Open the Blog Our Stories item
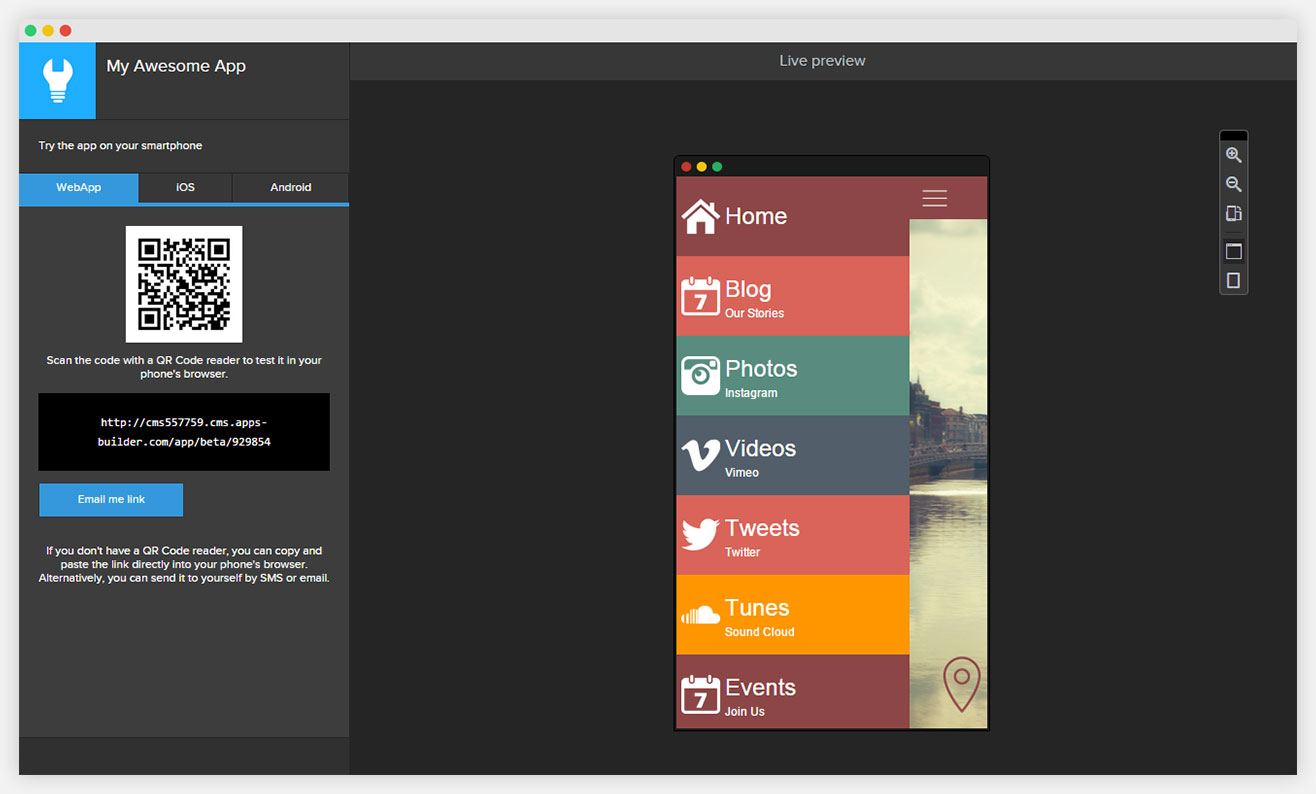Viewport: 1316px width, 794px height. click(792, 296)
